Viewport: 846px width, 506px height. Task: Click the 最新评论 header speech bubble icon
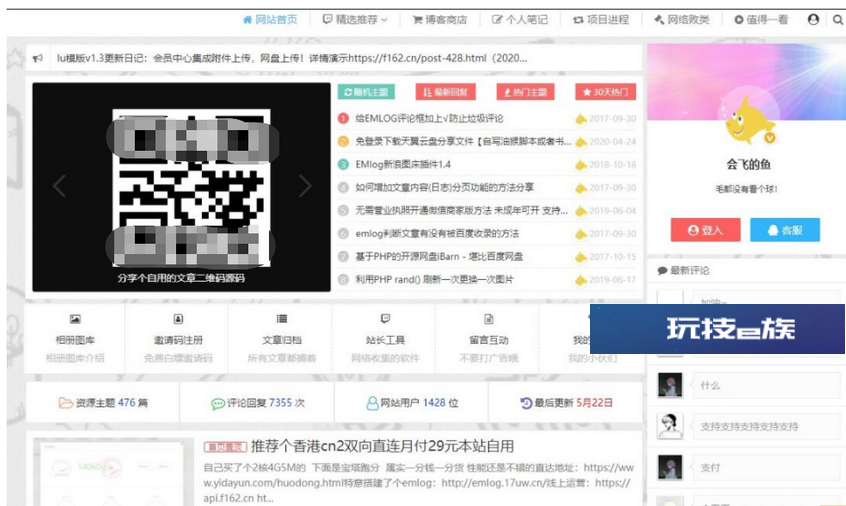coord(662,271)
